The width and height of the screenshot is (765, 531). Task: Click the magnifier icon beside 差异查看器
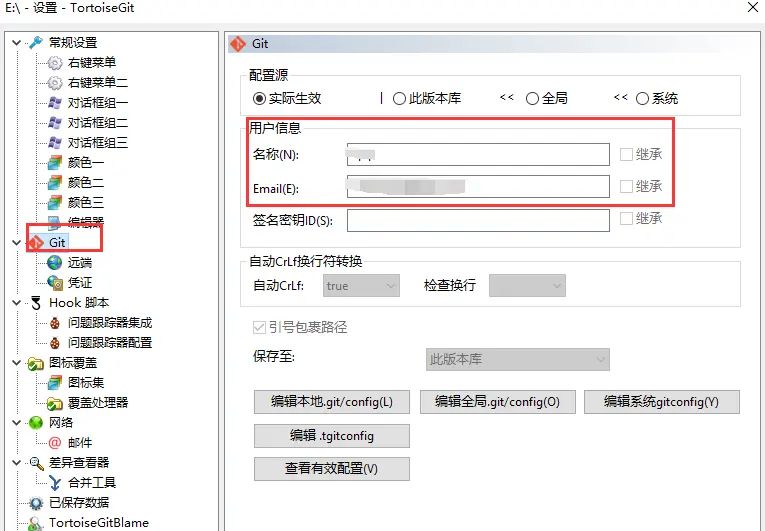(36, 463)
